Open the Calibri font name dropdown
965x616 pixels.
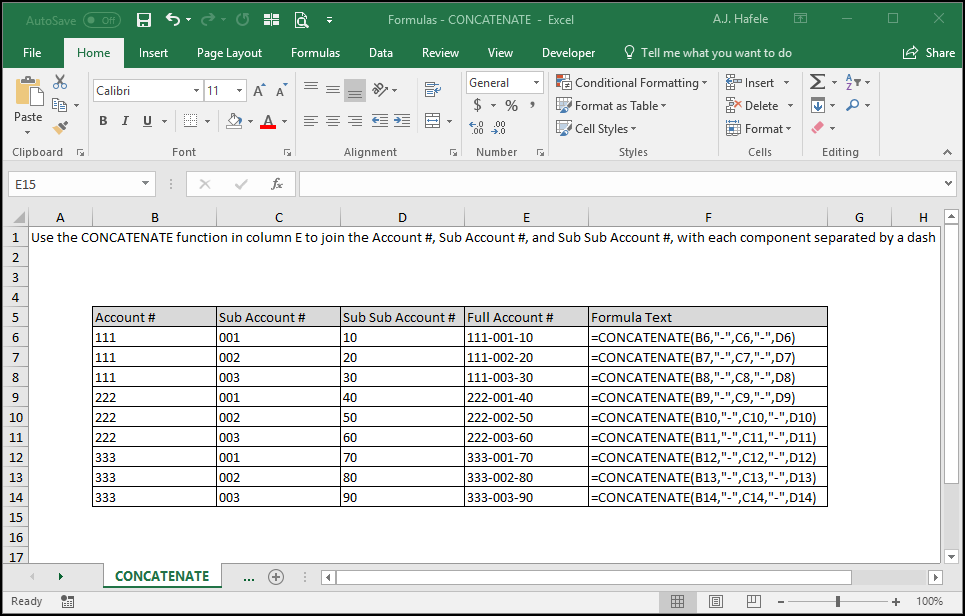(196, 90)
